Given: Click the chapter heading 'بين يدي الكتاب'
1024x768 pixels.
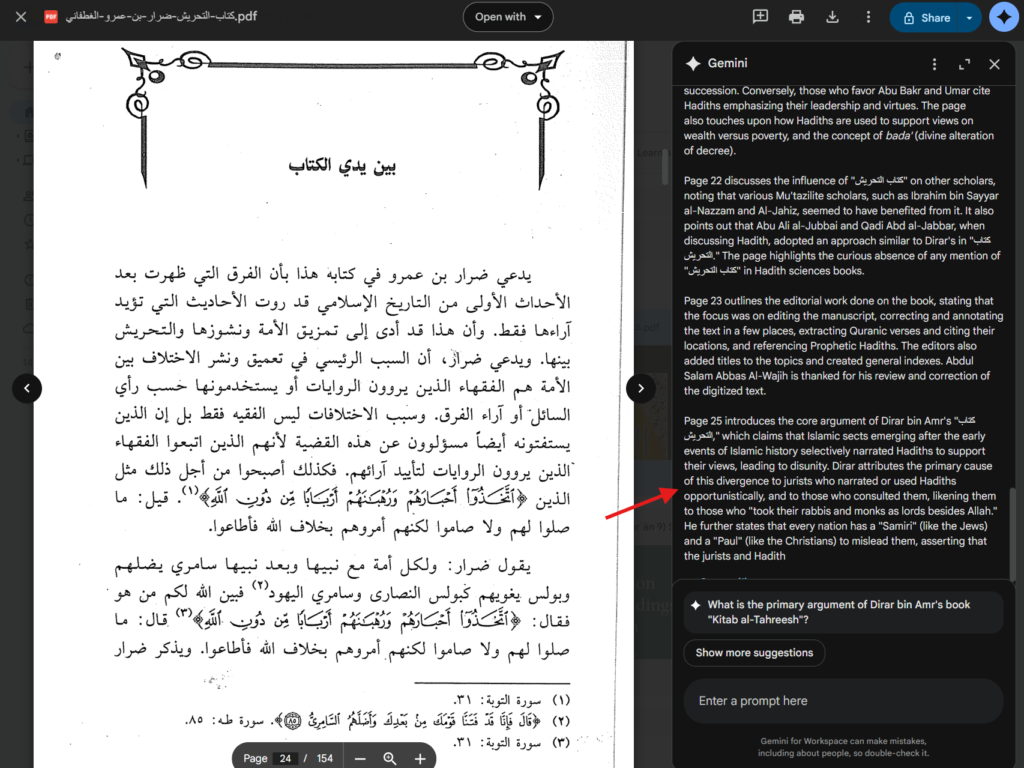Looking at the screenshot, I should 342,166.
